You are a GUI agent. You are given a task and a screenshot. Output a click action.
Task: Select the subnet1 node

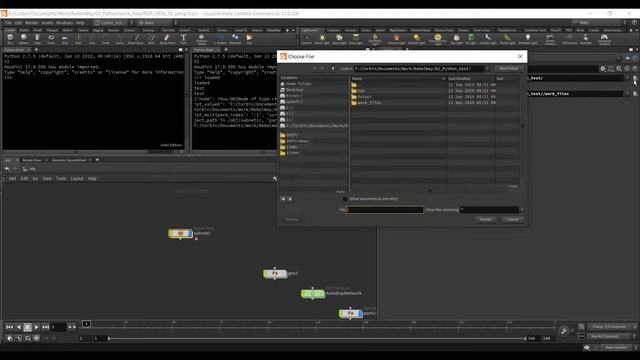180,233
